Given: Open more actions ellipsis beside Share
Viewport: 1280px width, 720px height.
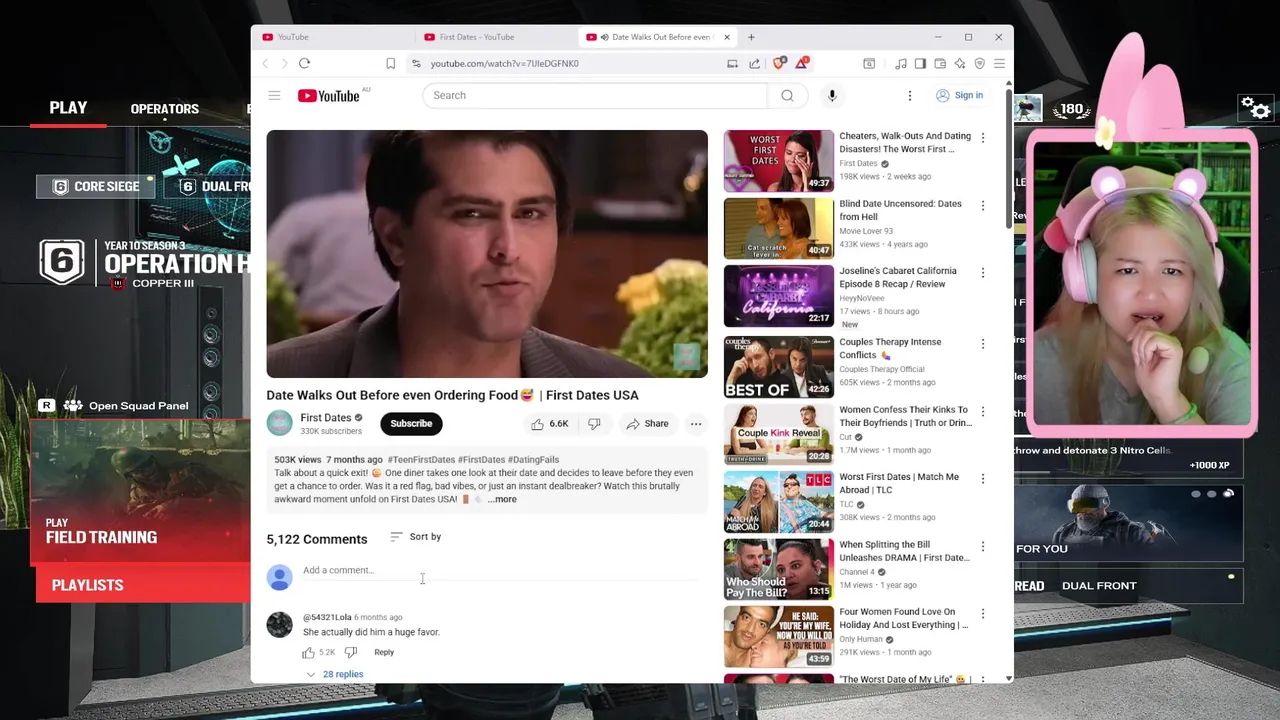Looking at the screenshot, I should tap(696, 424).
